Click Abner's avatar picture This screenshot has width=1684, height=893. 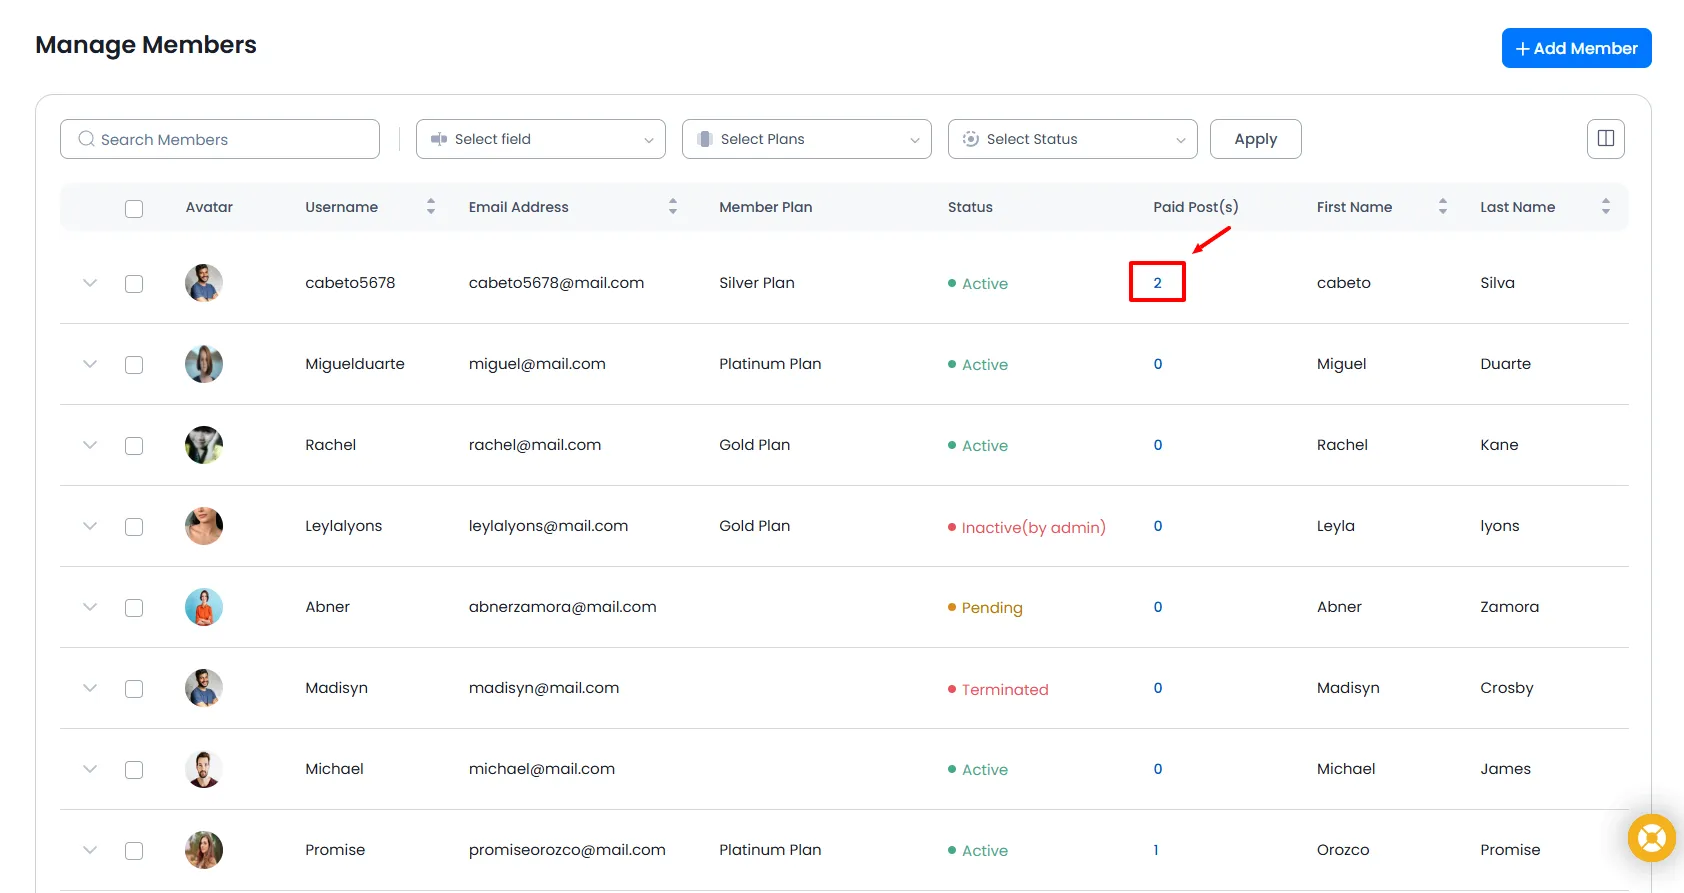[x=204, y=607]
